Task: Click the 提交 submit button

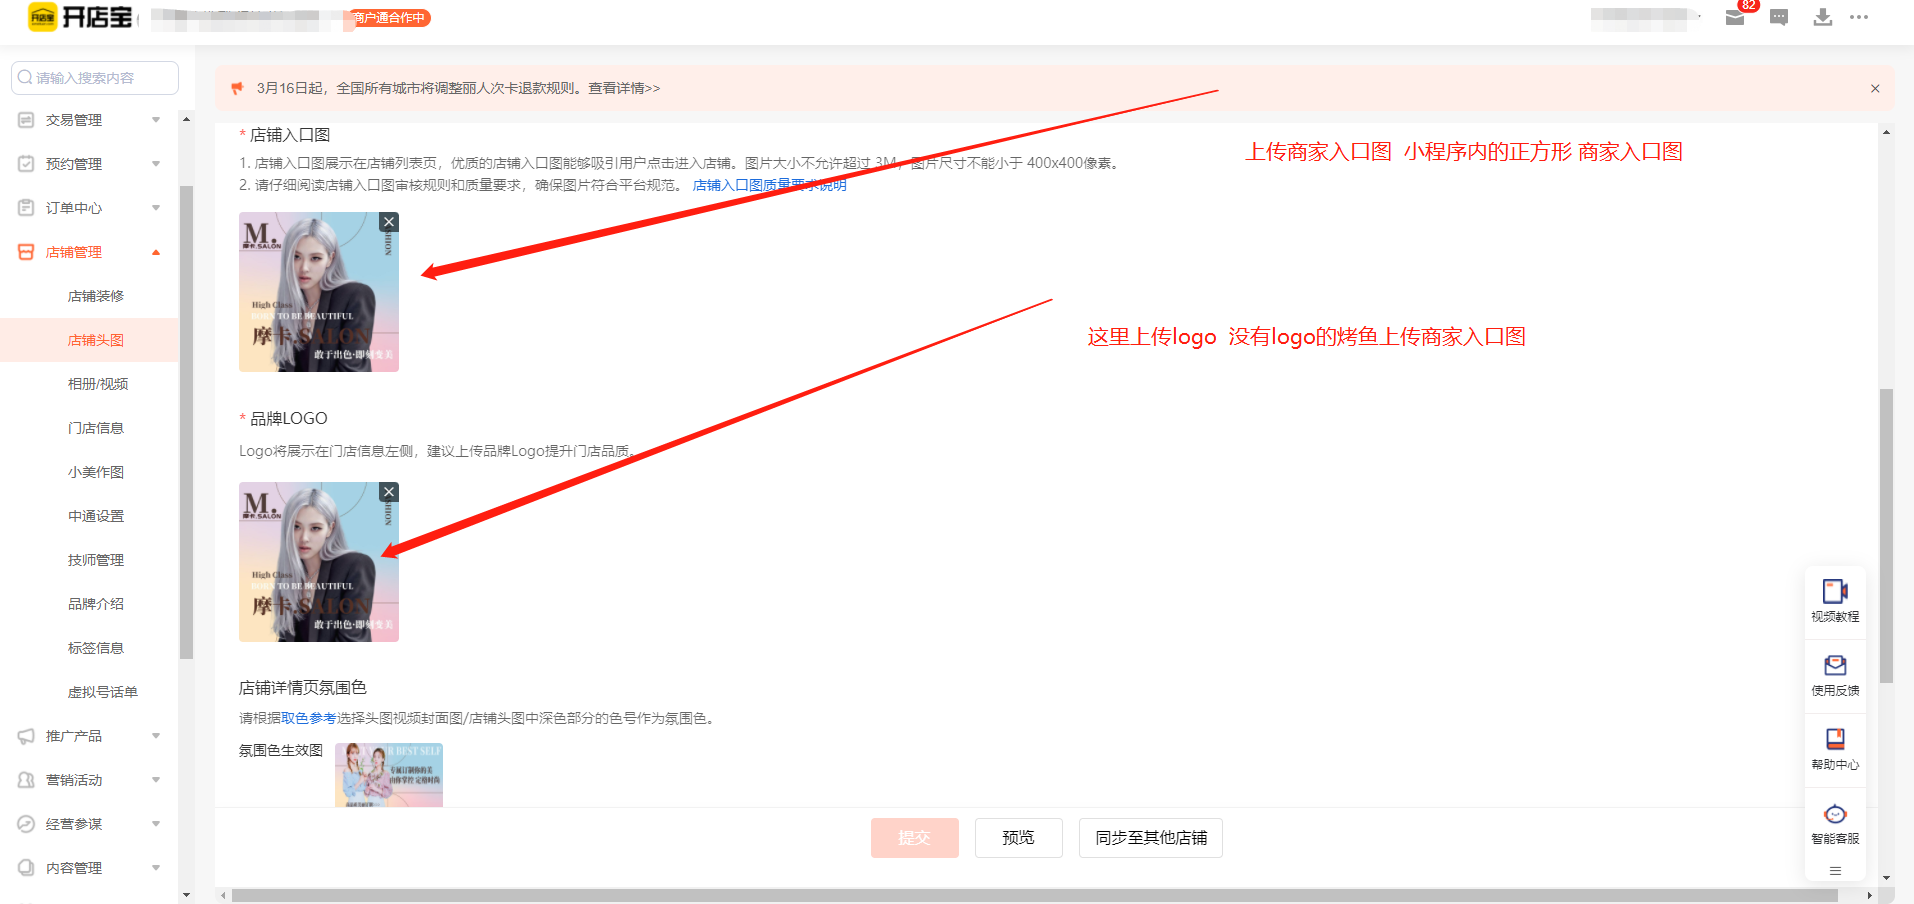Action: tap(914, 838)
